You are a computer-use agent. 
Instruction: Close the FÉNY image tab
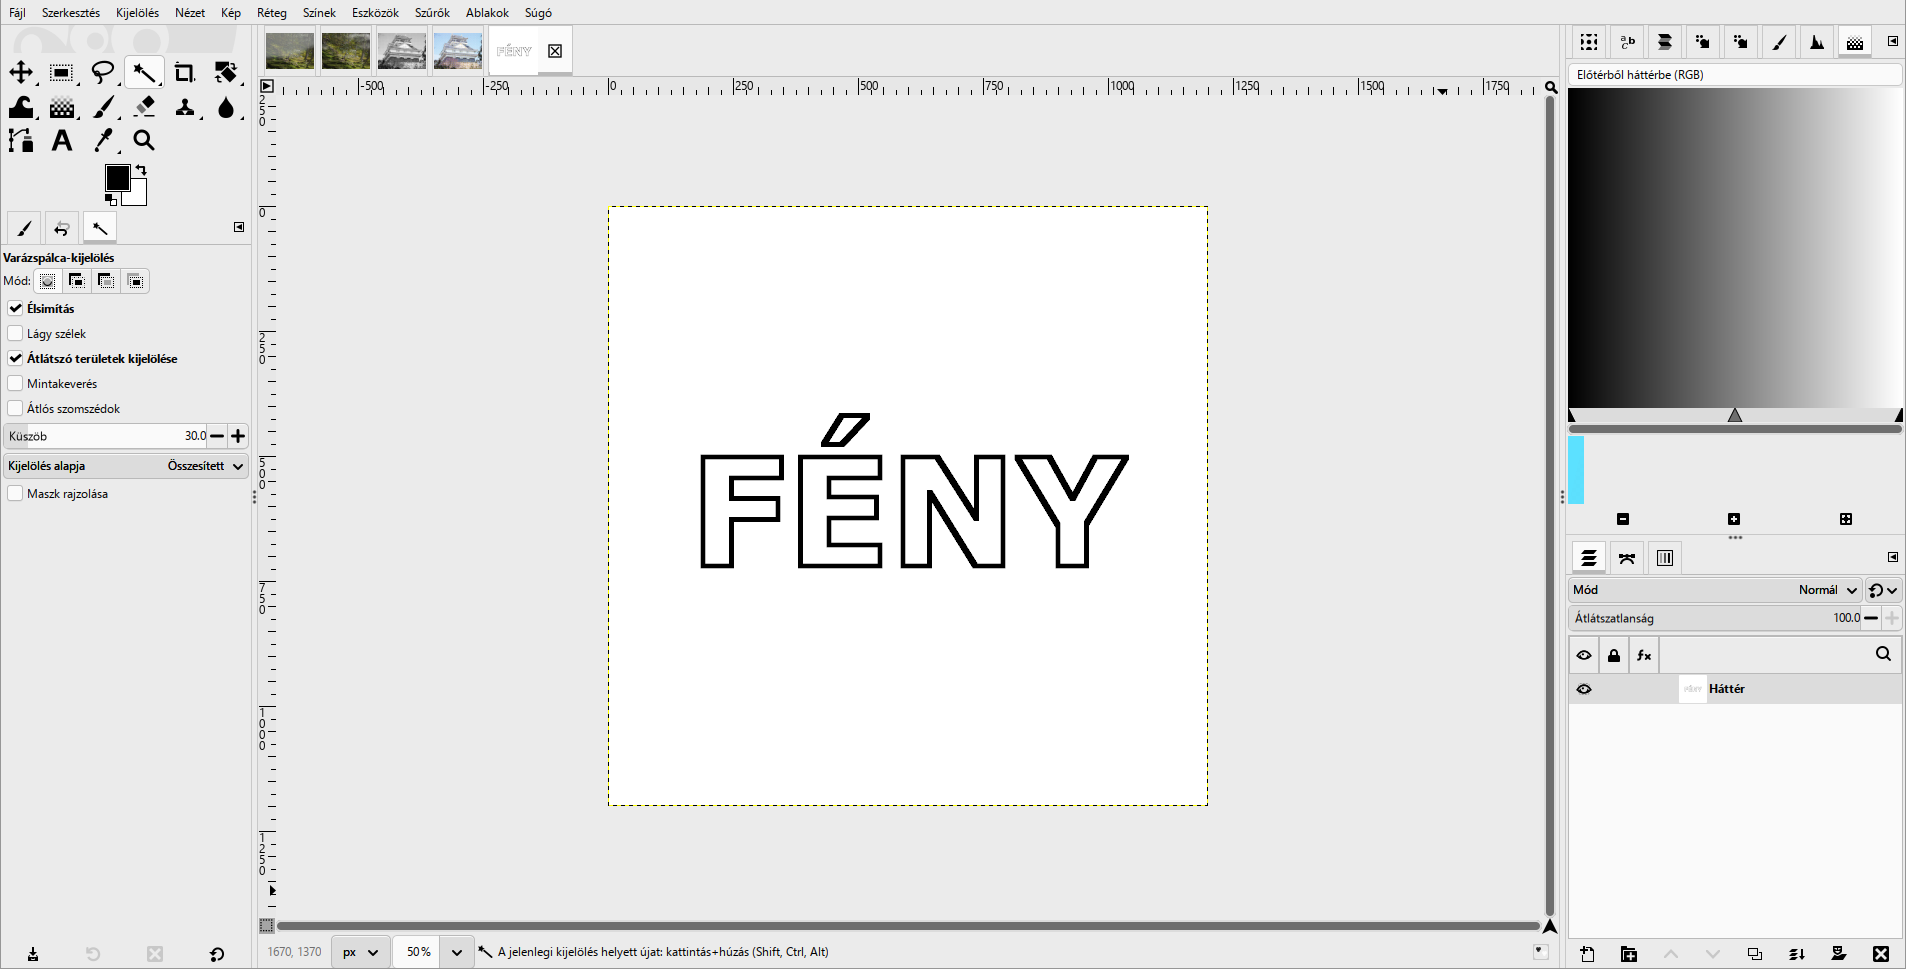(555, 51)
